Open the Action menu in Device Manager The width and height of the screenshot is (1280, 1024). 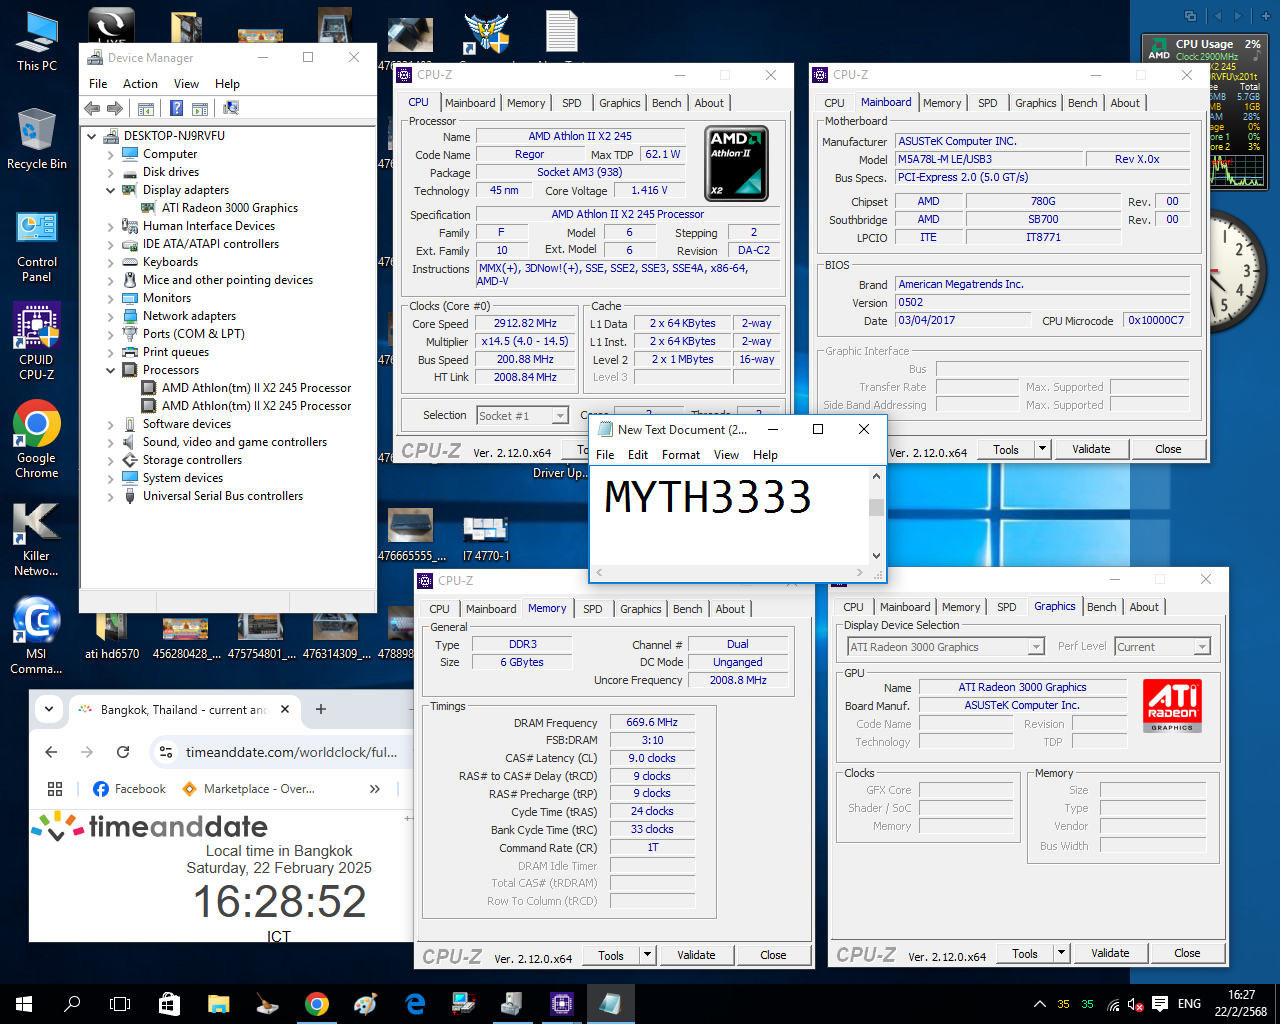click(140, 84)
